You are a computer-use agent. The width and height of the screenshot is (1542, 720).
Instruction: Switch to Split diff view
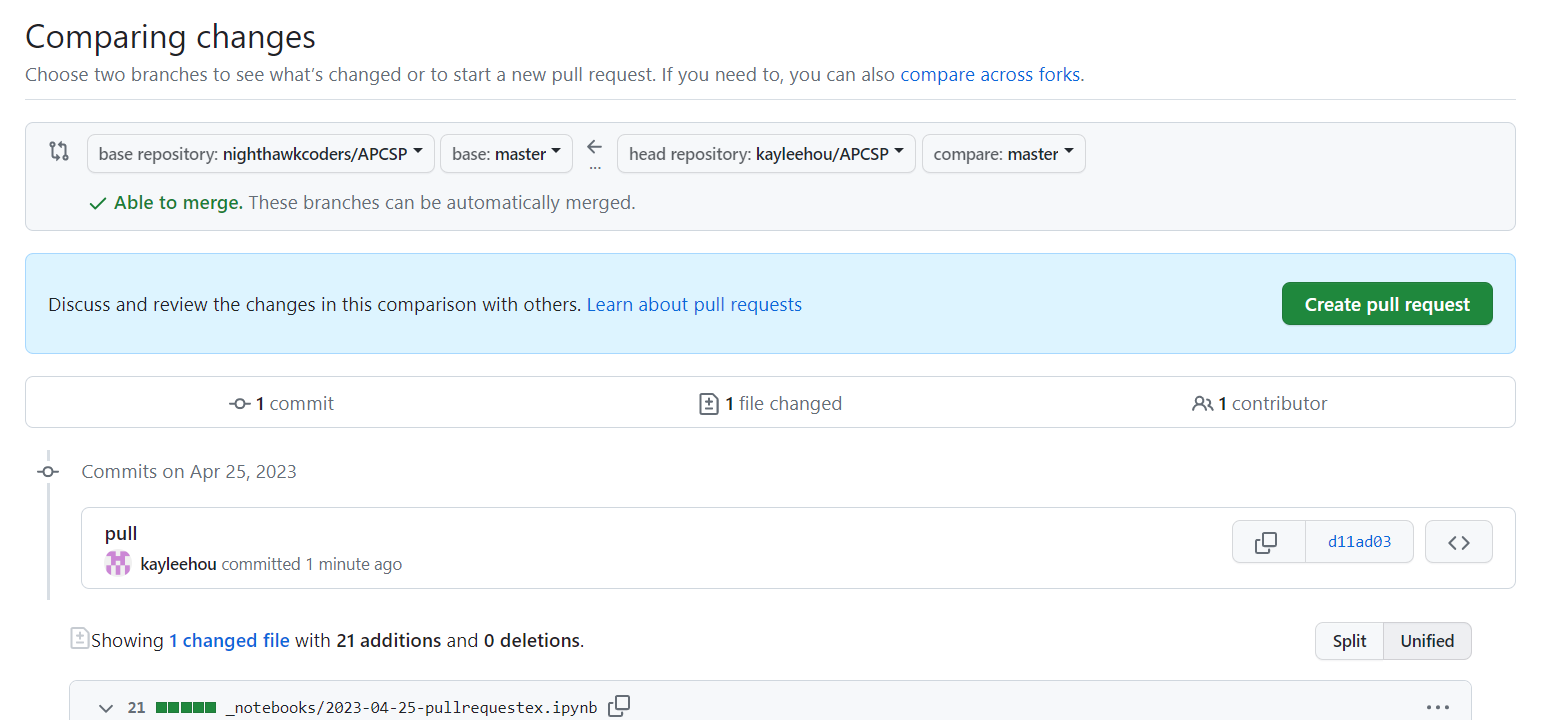coord(1349,641)
